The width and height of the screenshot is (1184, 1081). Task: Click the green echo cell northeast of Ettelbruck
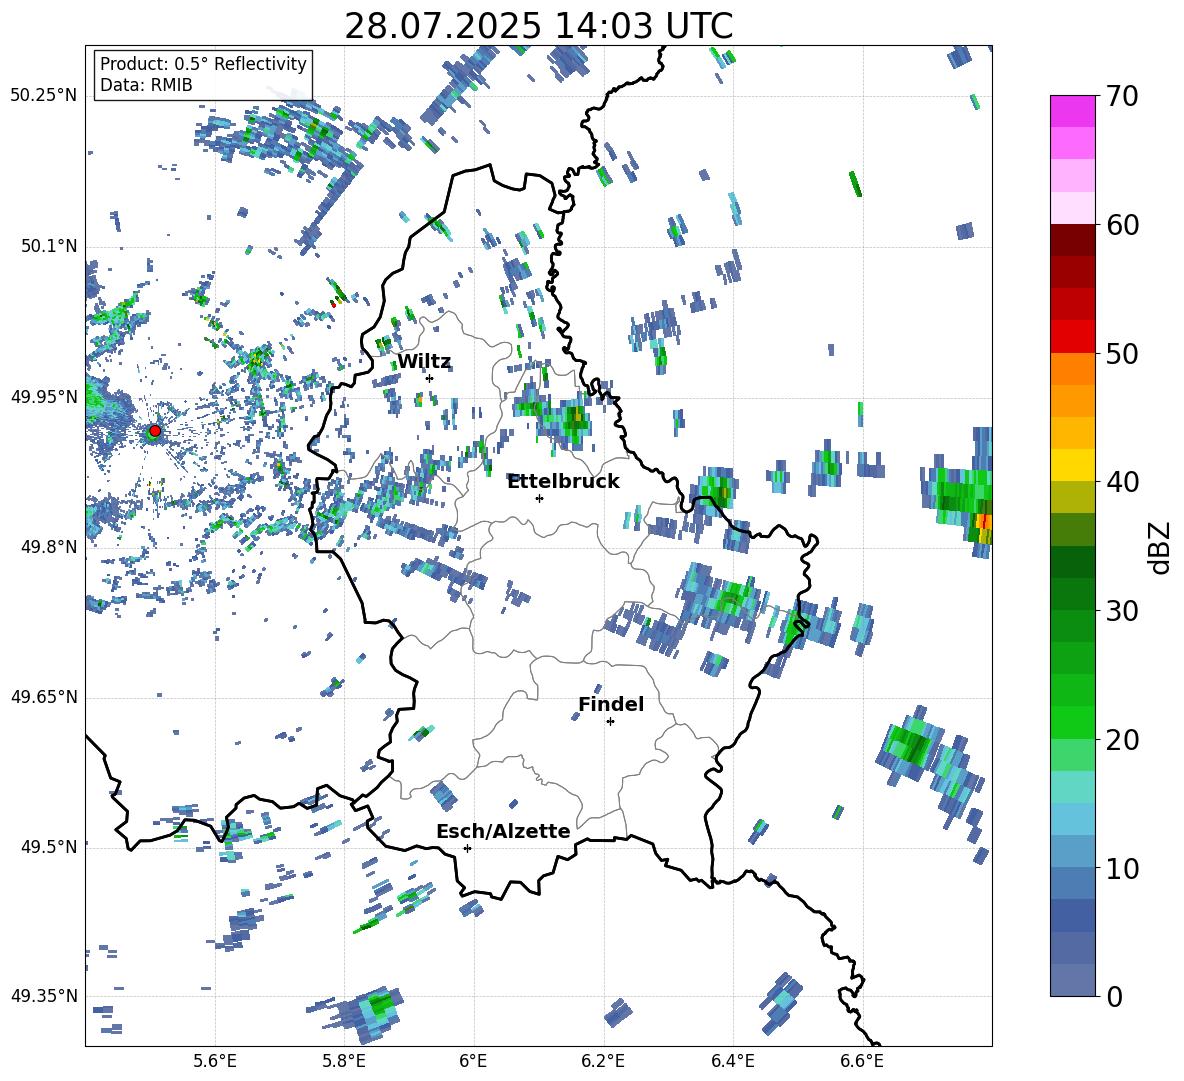point(575,419)
